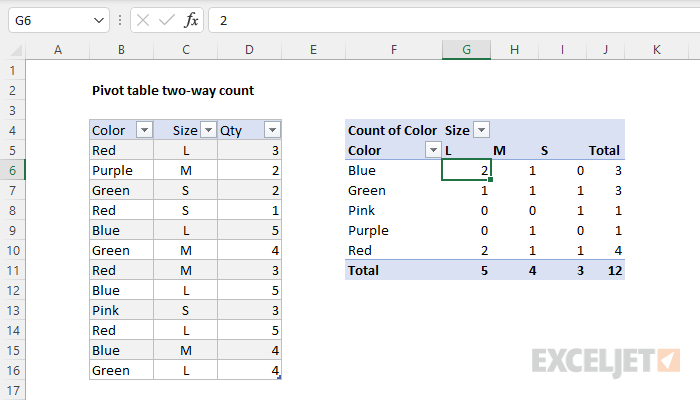Open the Color column filter dropdown
This screenshot has height=400, width=700.
144,130
